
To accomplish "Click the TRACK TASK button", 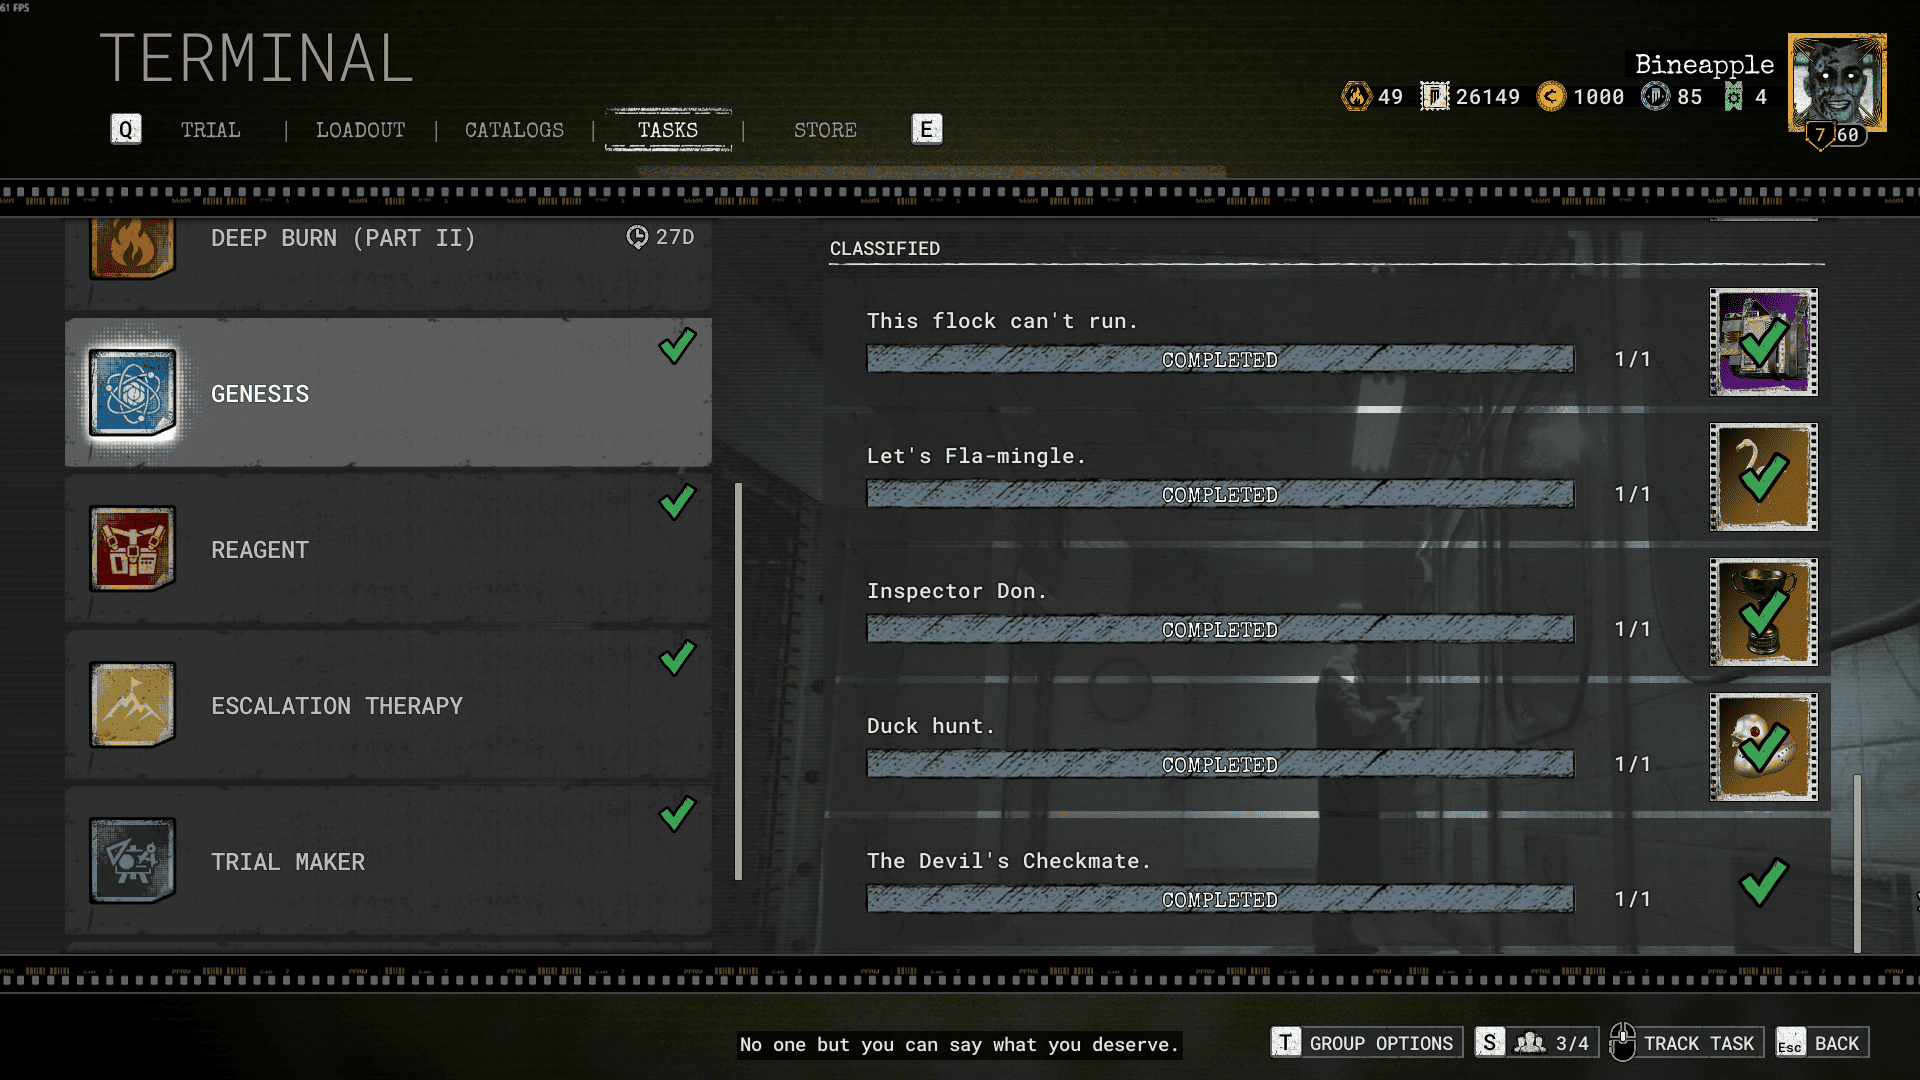I will point(1686,1043).
